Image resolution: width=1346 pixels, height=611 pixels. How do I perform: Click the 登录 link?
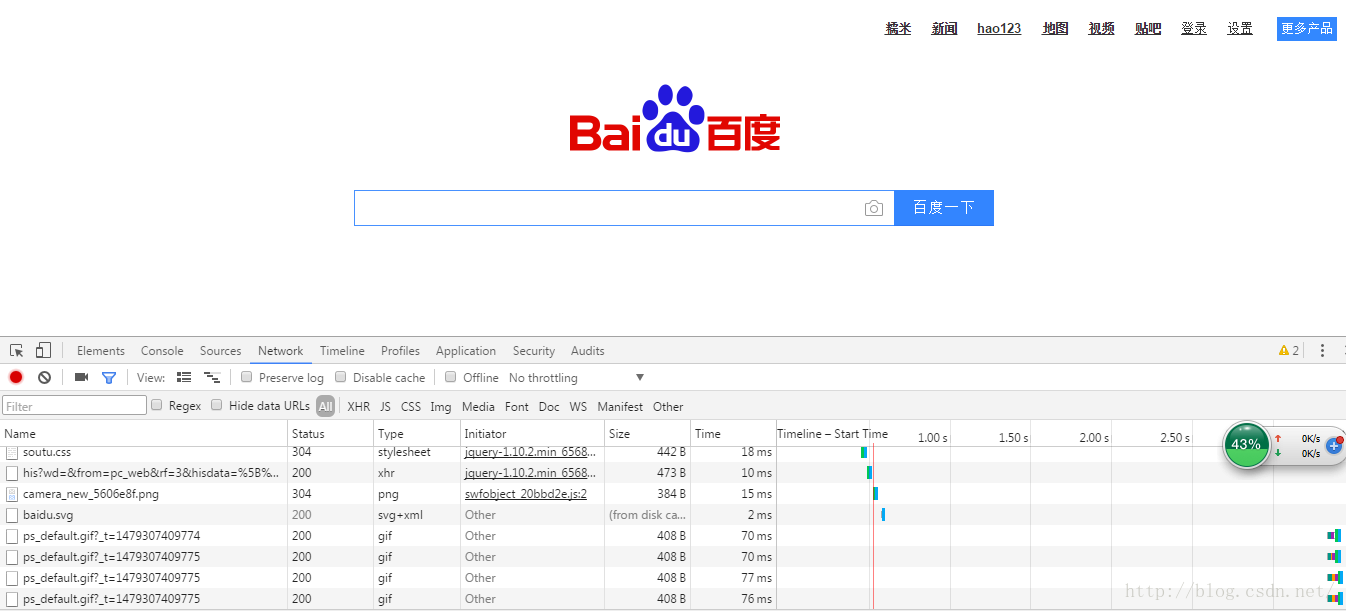[1194, 29]
